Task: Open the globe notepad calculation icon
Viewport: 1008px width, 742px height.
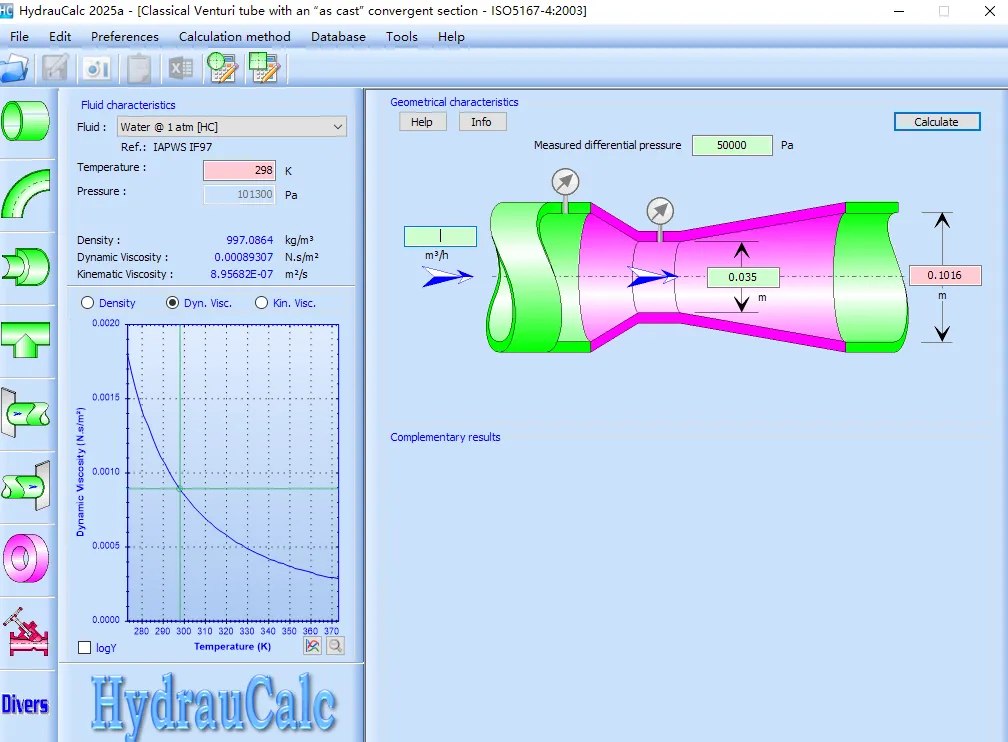Action: pos(222,68)
